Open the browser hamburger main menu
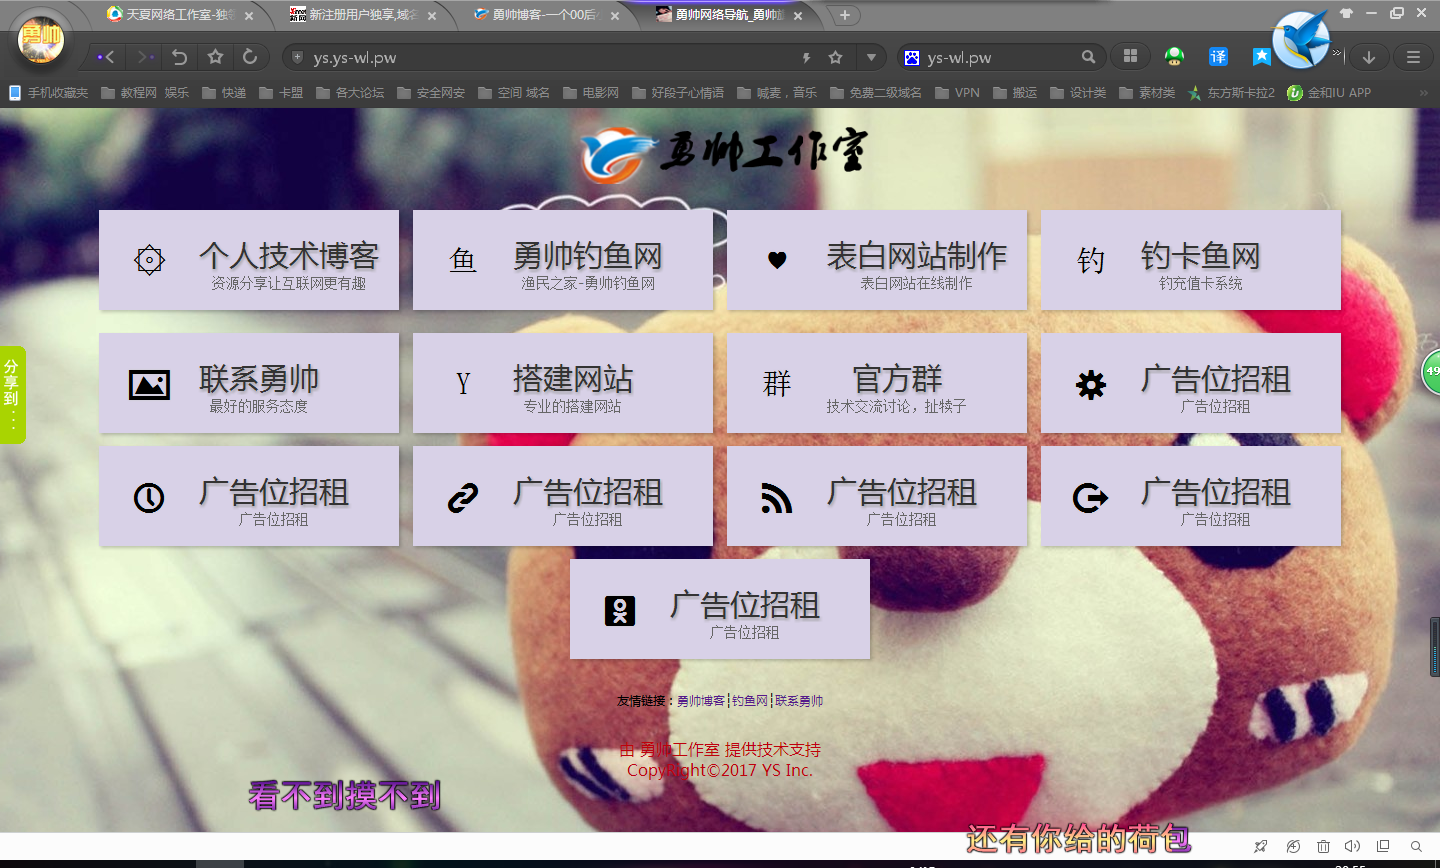 click(1413, 57)
